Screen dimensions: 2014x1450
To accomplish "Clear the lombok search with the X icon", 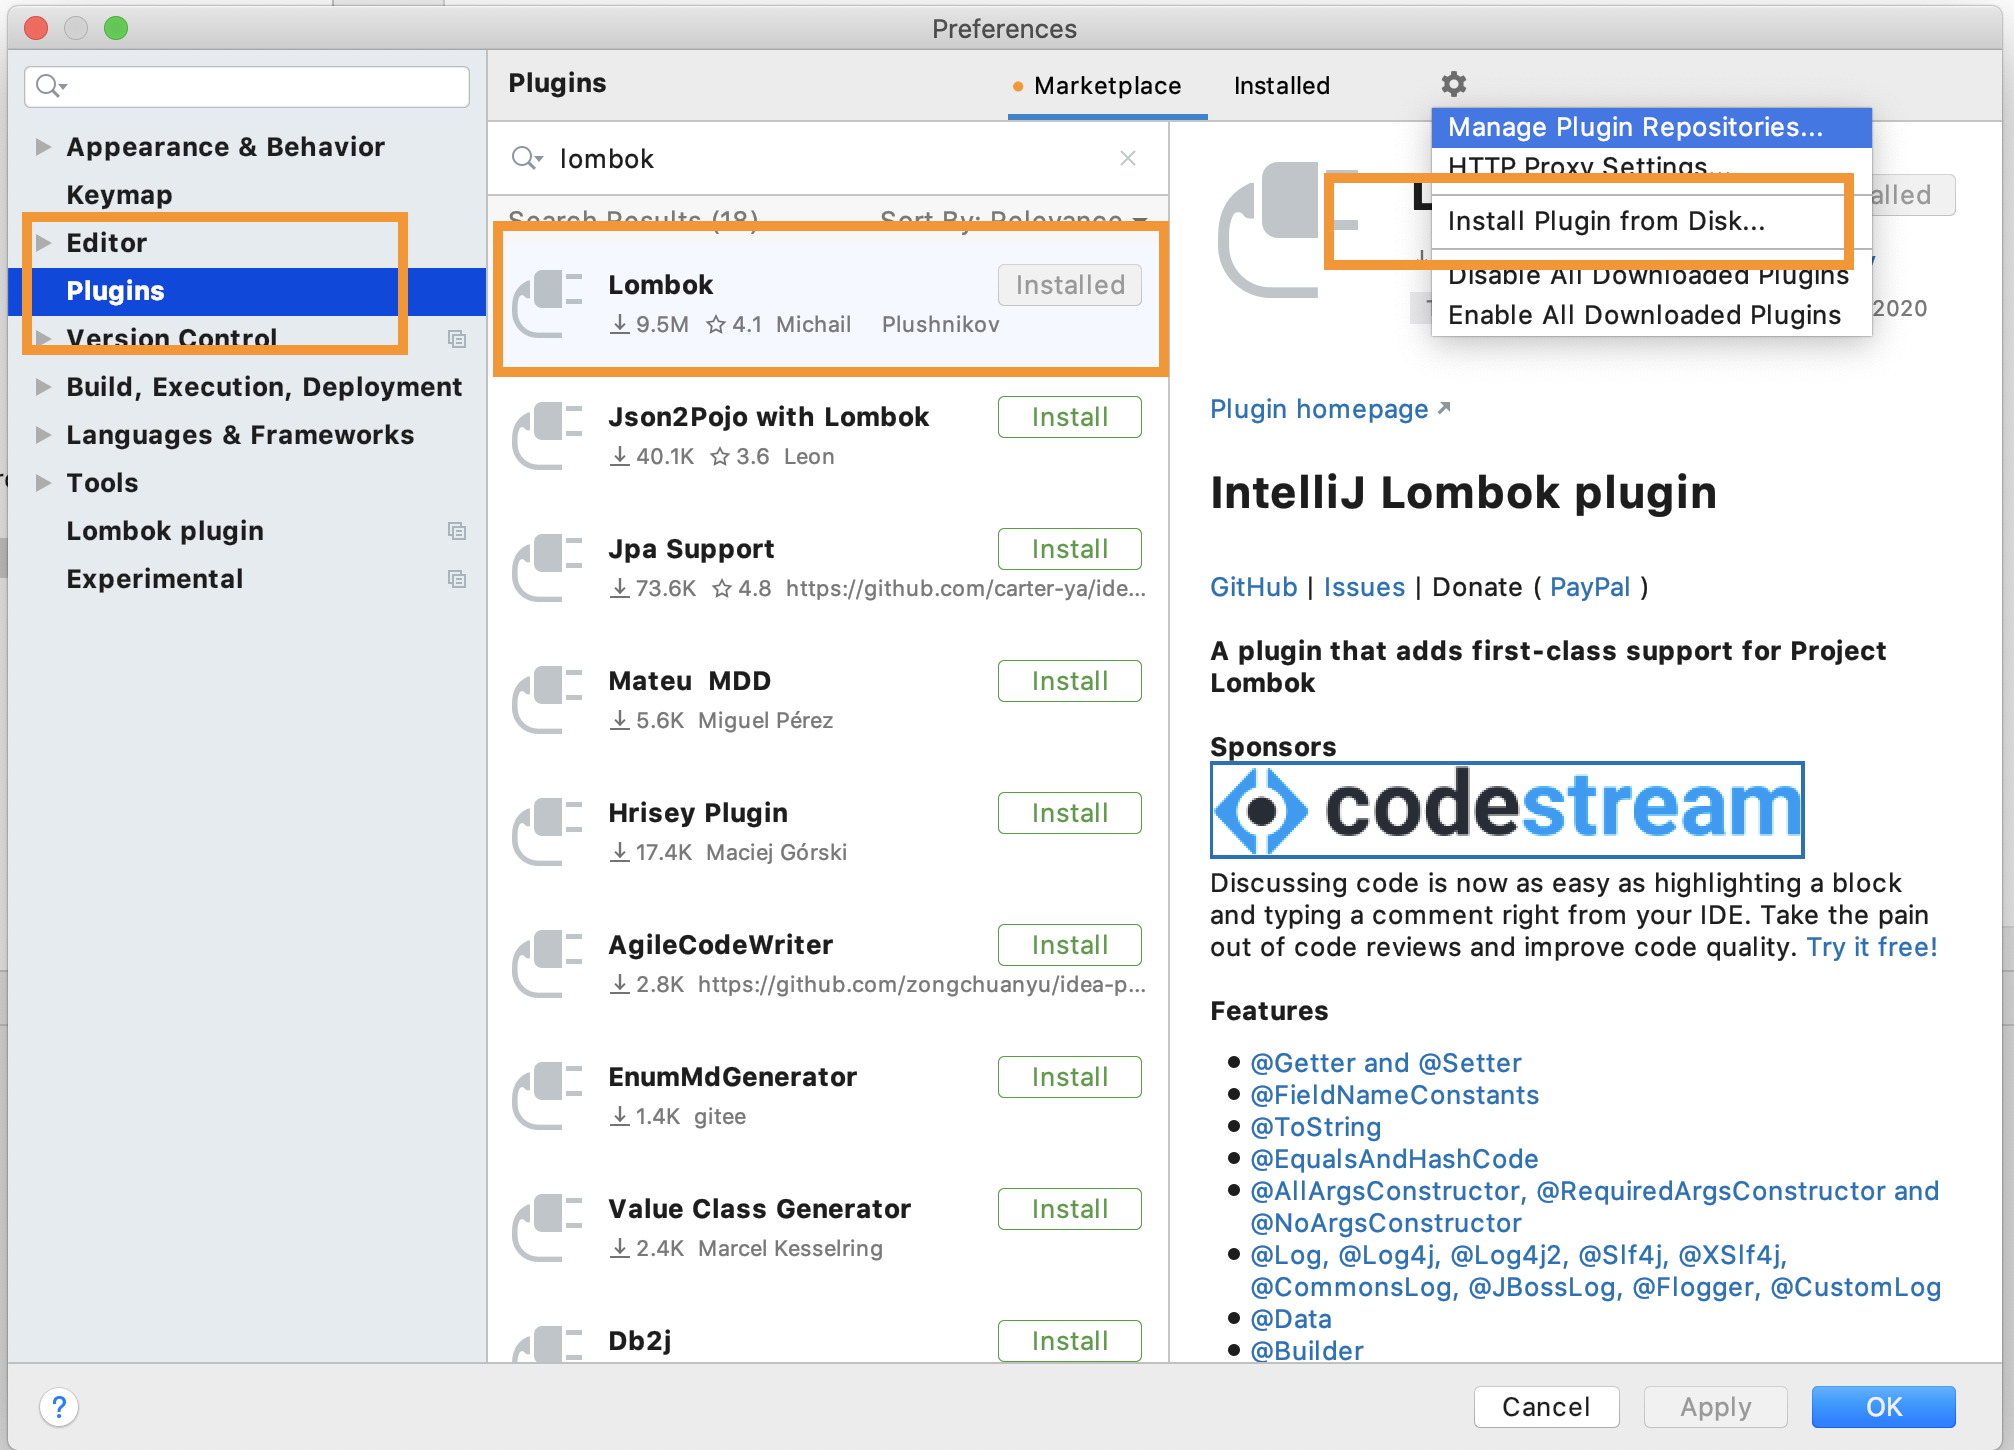I will [1128, 158].
